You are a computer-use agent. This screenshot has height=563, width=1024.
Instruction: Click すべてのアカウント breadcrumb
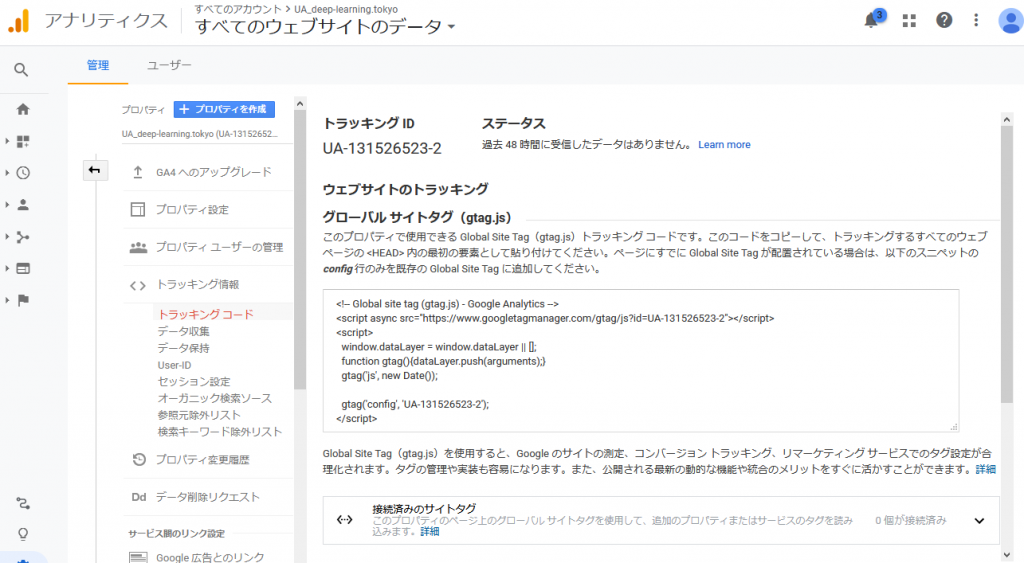pyautogui.click(x=237, y=9)
